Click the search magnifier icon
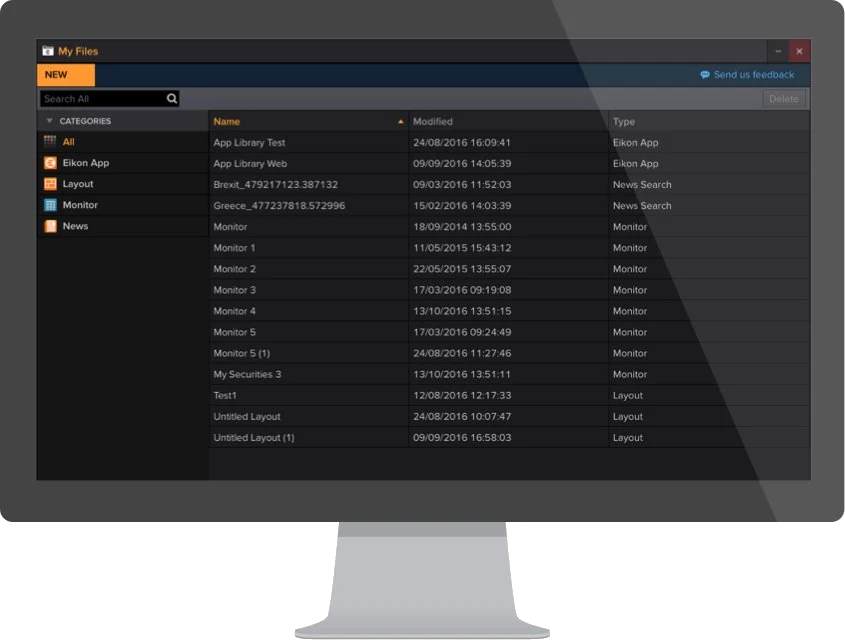 [x=172, y=98]
